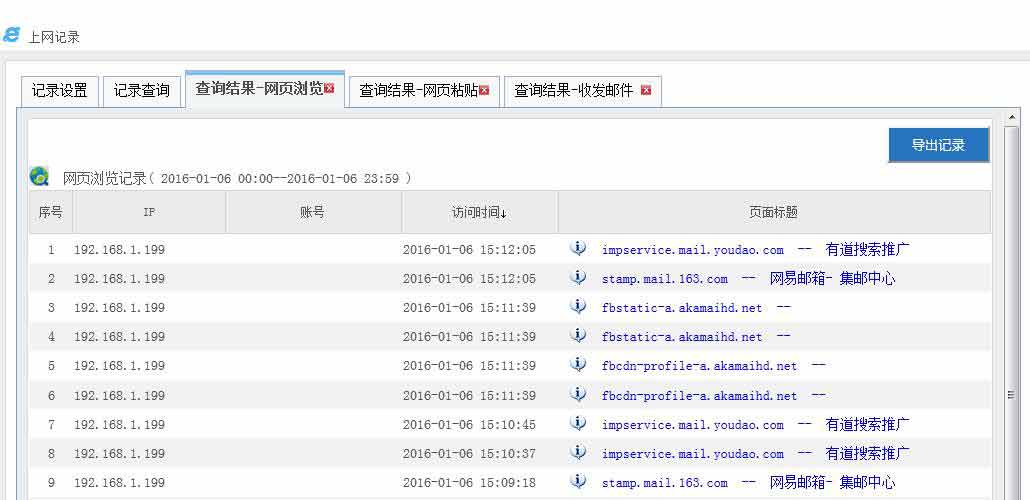Viewport: 1030px width, 500px height.
Task: Sort by the IP column header
Action: click(149, 212)
